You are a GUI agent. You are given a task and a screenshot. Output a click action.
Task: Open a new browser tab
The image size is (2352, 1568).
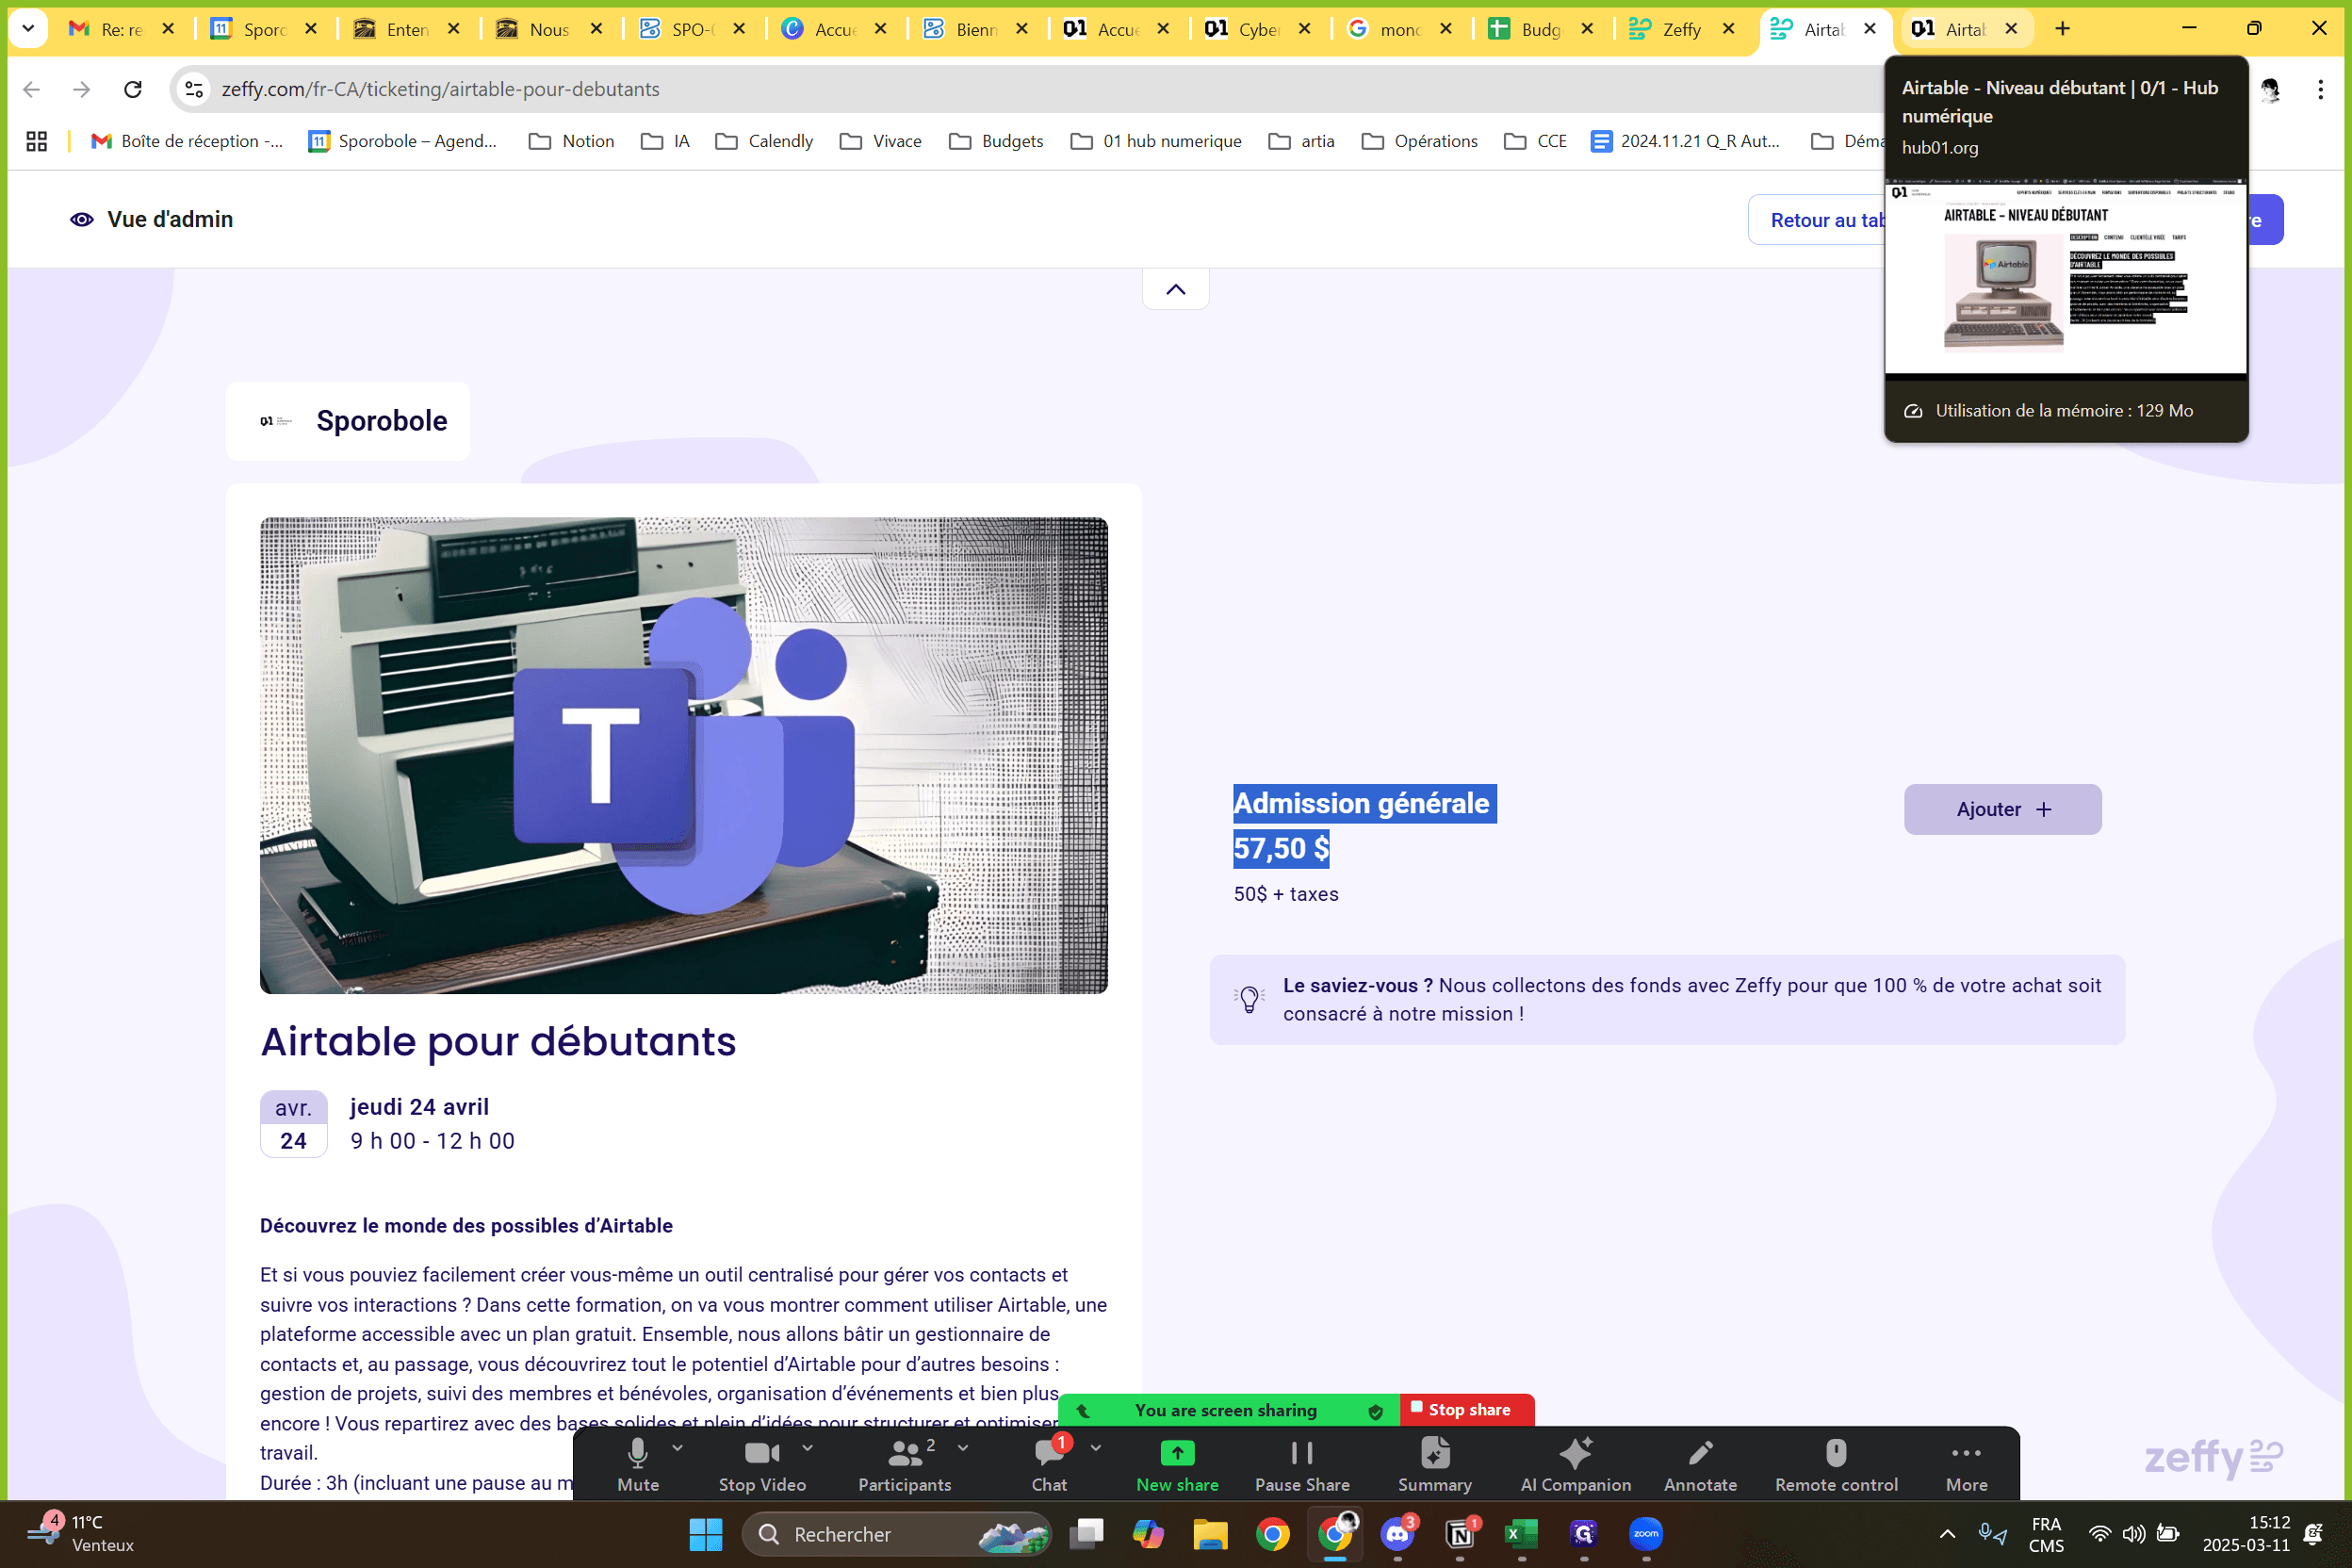2062,29
